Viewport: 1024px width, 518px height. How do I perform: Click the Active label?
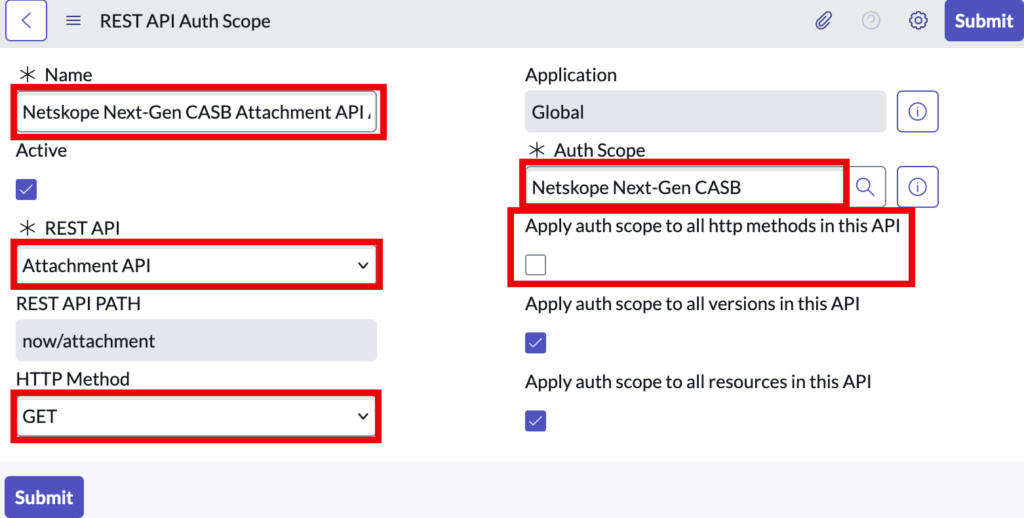41,150
